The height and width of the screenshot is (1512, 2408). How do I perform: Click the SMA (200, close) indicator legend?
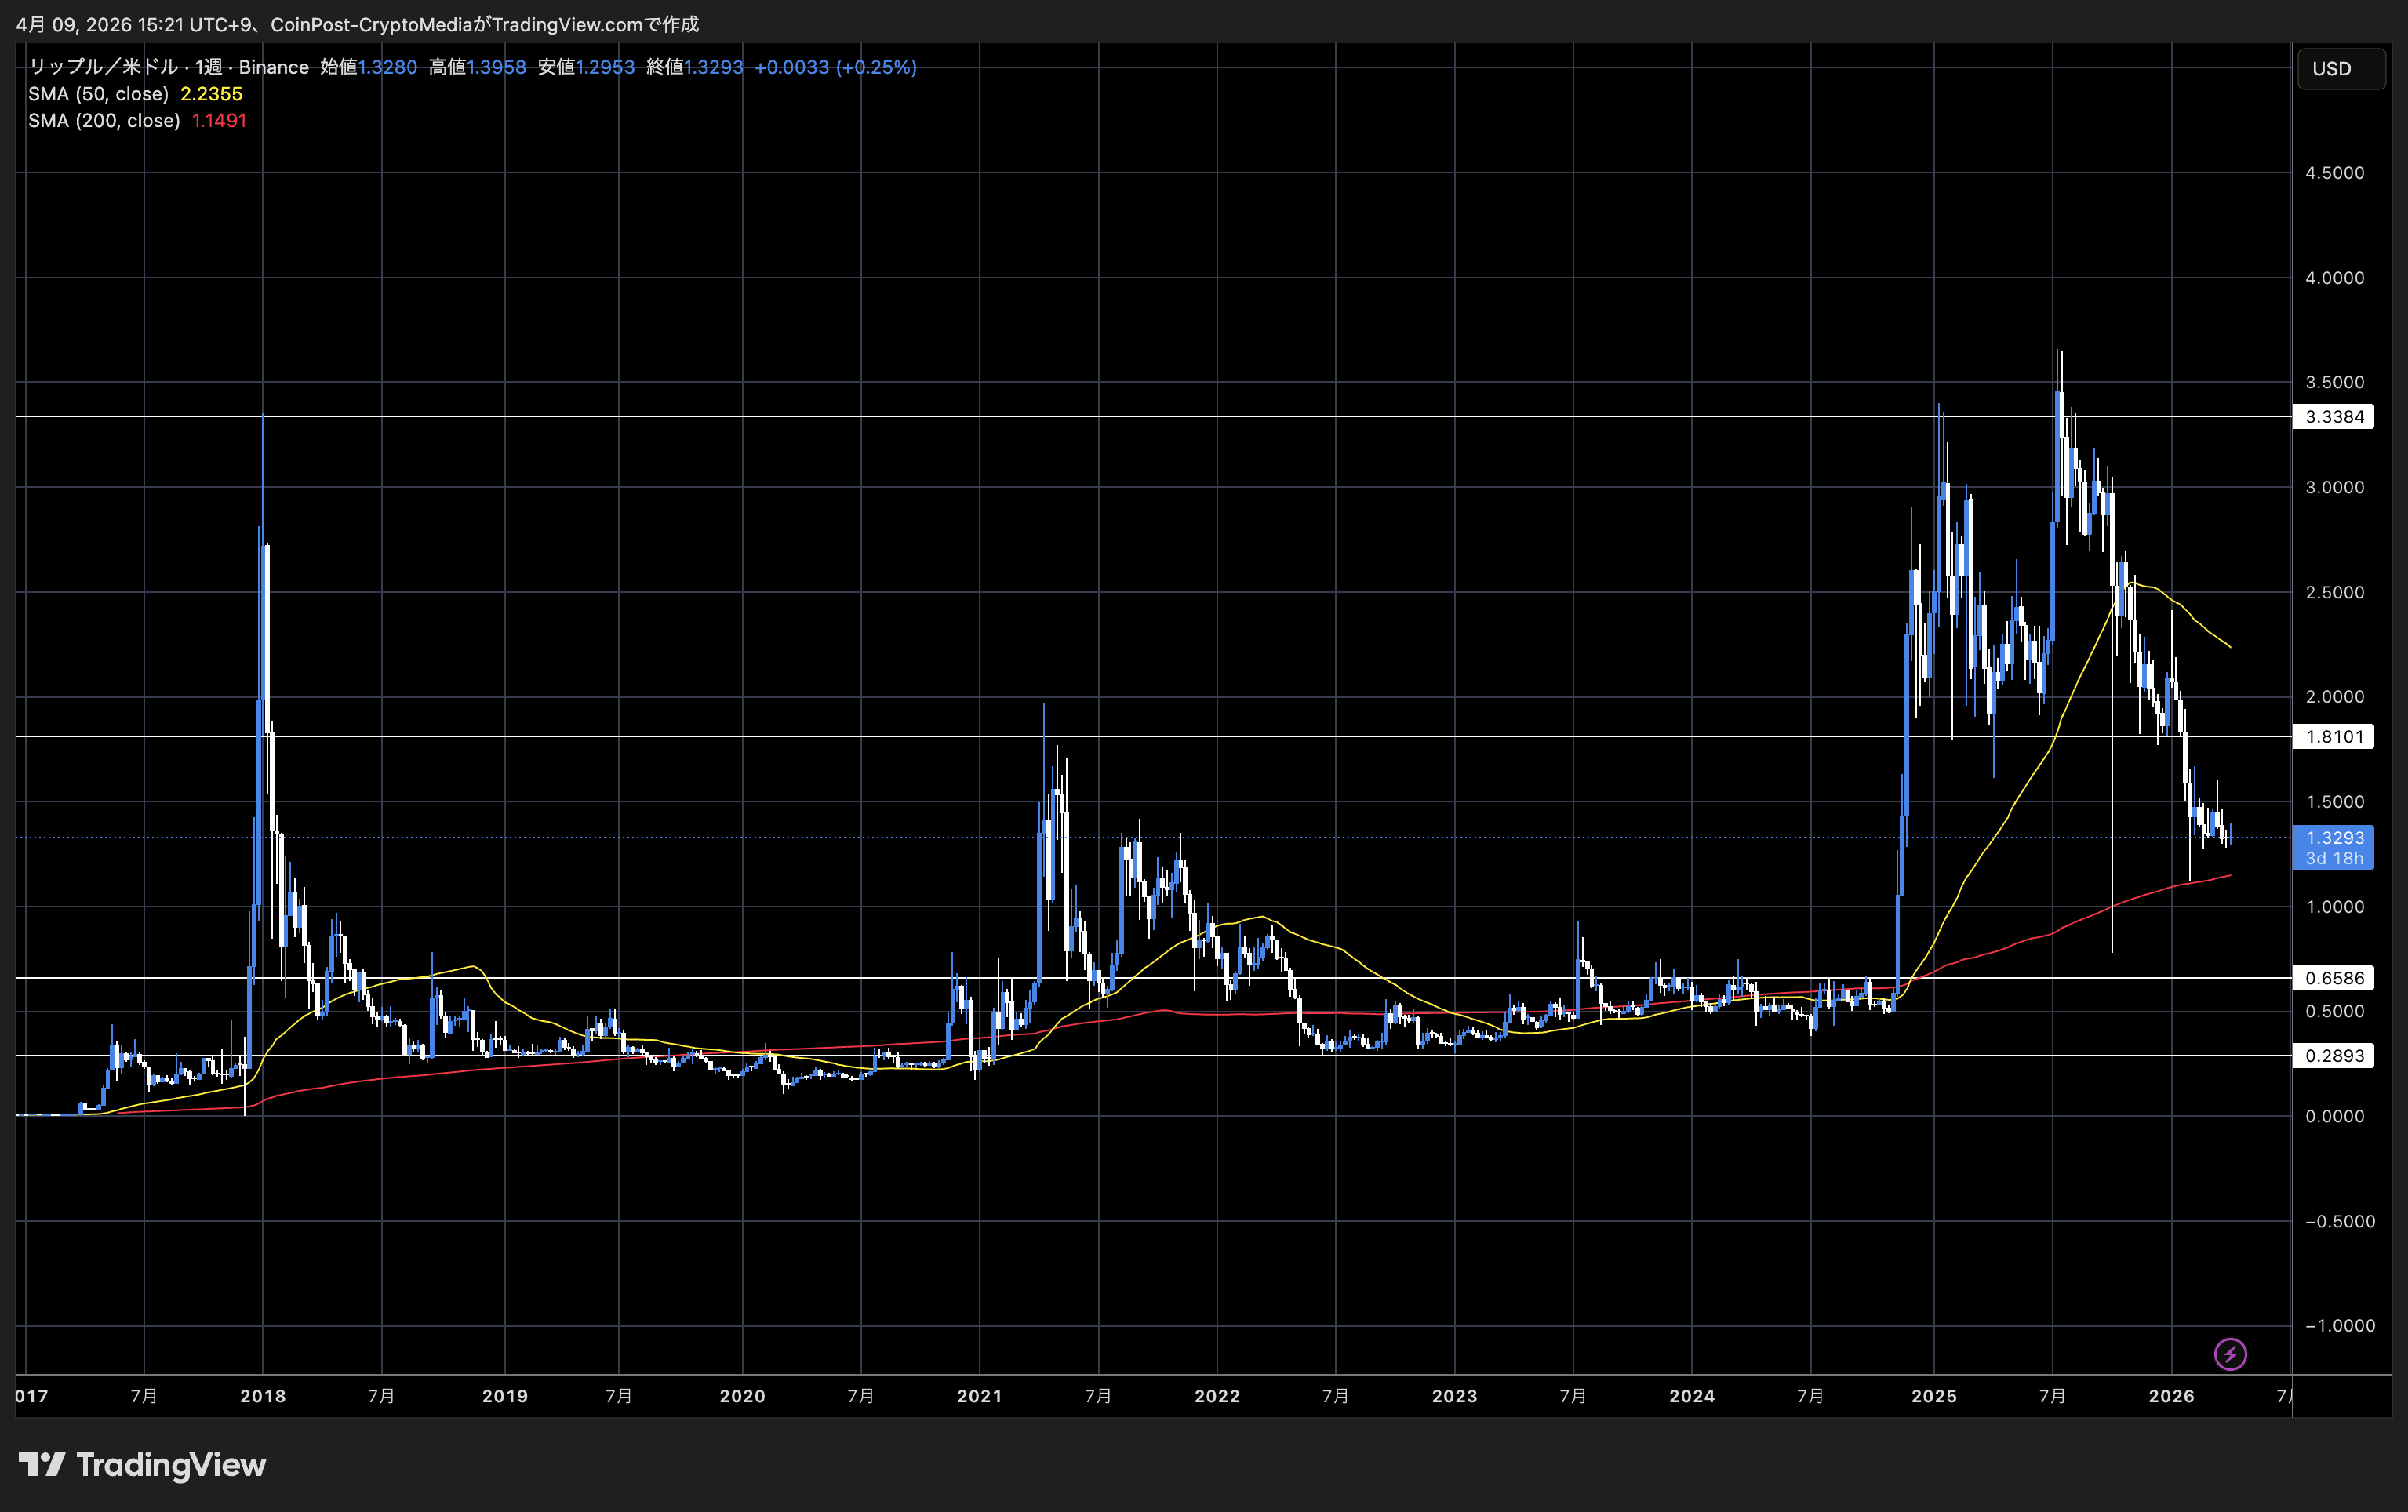tap(103, 120)
